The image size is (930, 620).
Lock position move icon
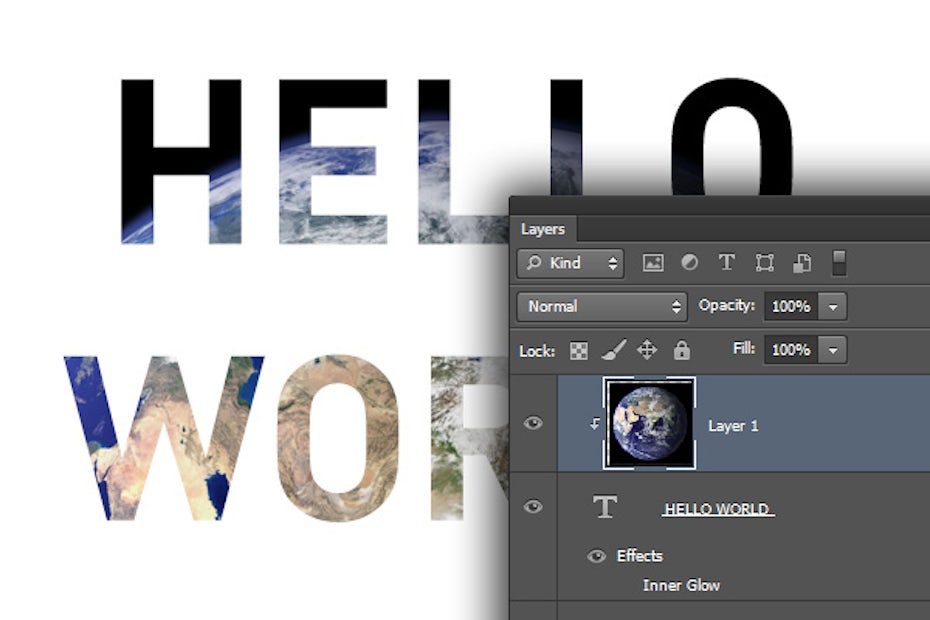(647, 350)
